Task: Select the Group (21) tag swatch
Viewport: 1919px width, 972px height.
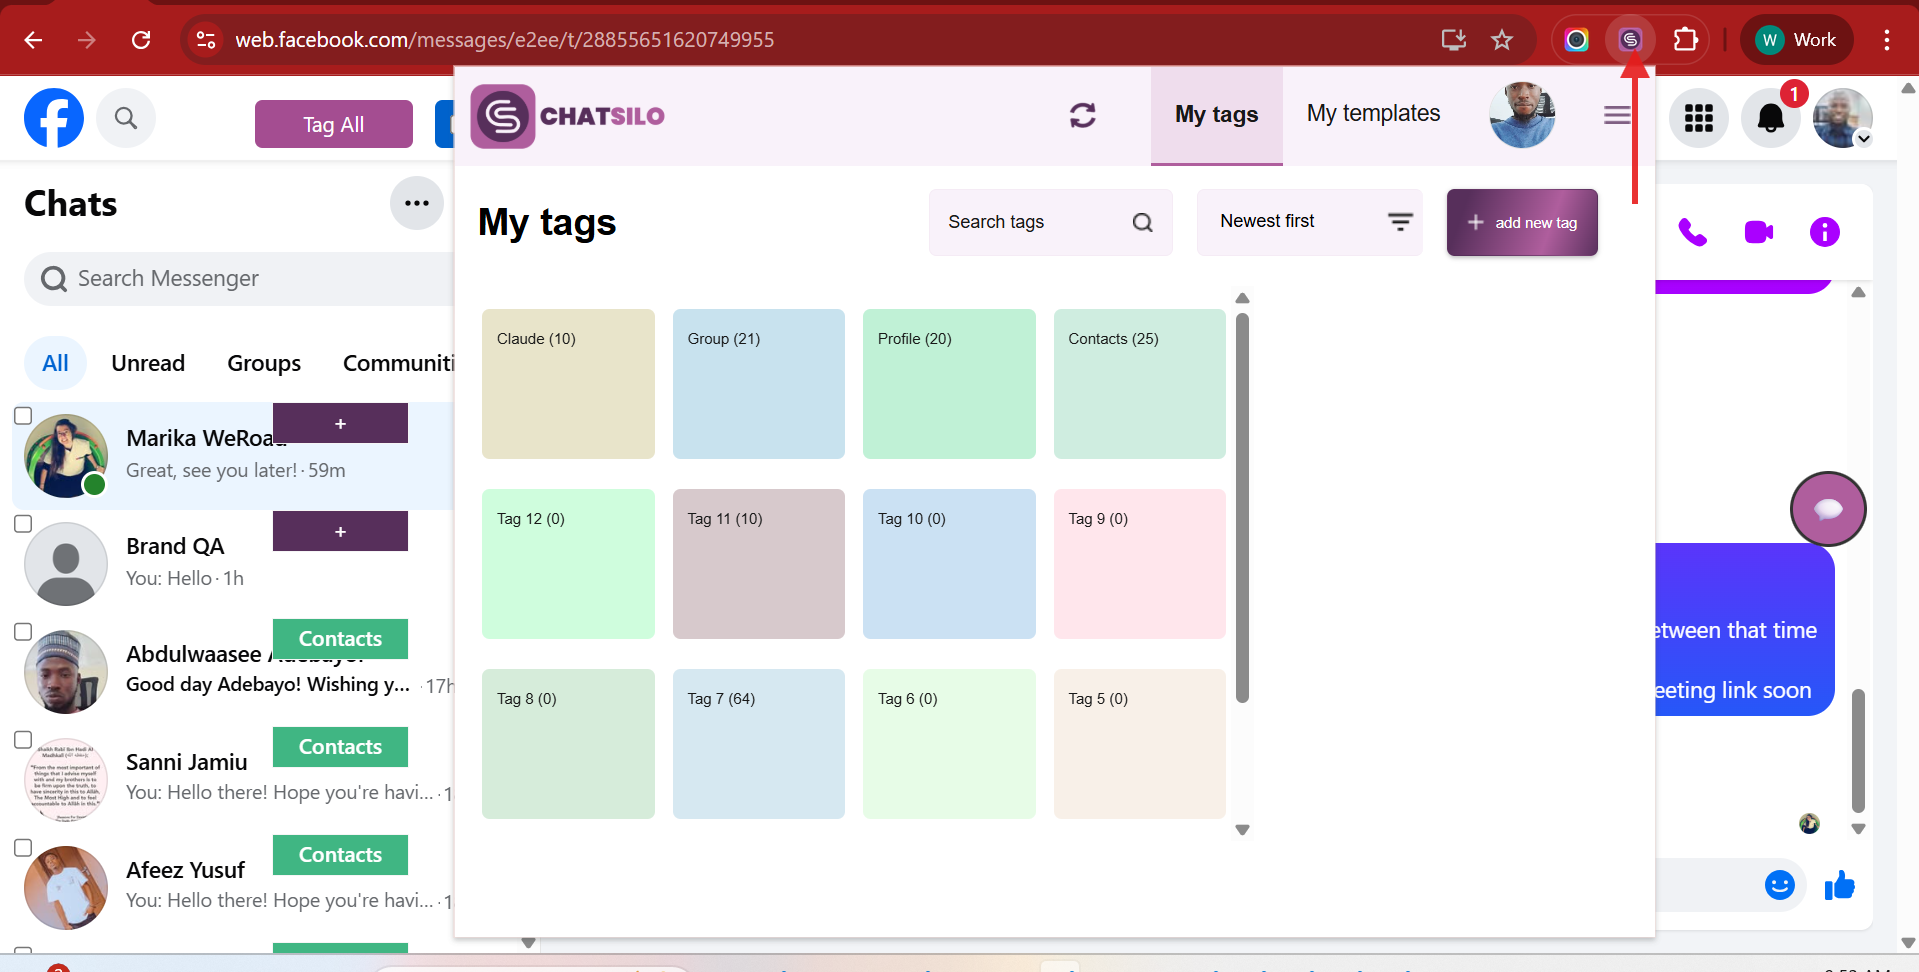Action: click(759, 384)
